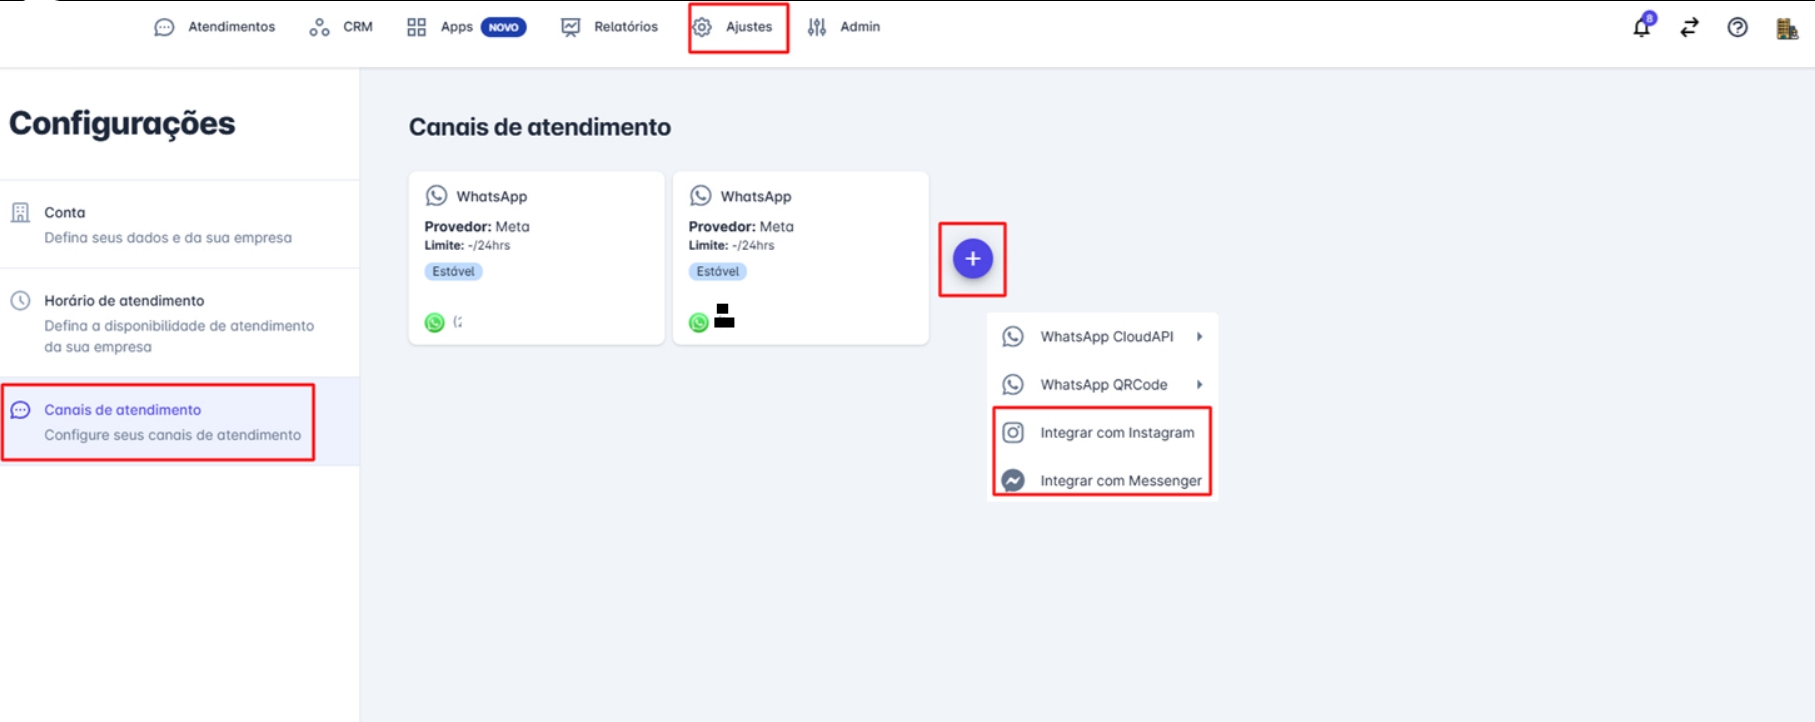
Task: Click the swap arrows icon in header
Action: [x=1689, y=28]
